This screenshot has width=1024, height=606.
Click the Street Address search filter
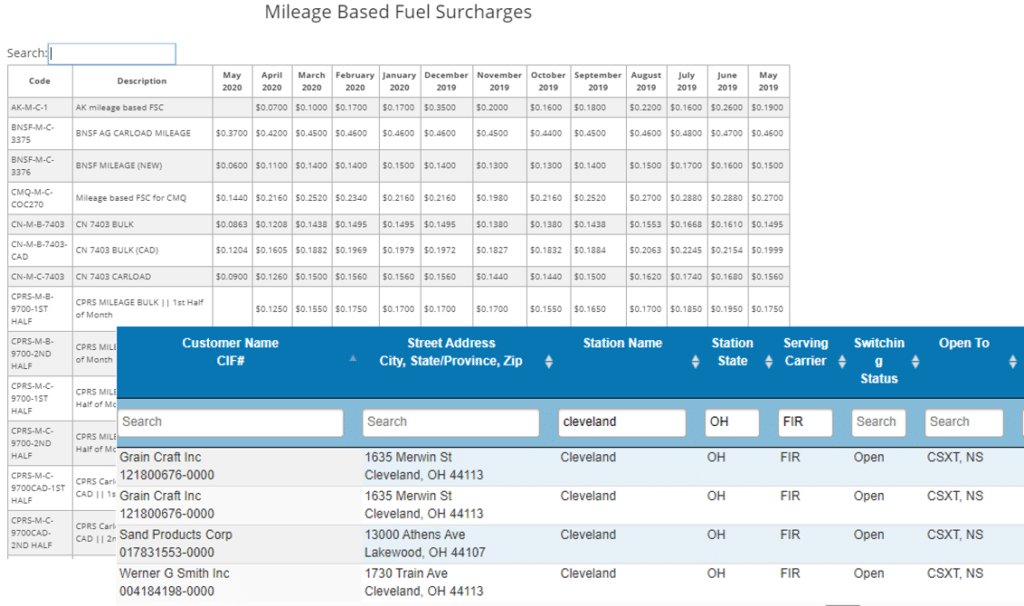click(449, 422)
